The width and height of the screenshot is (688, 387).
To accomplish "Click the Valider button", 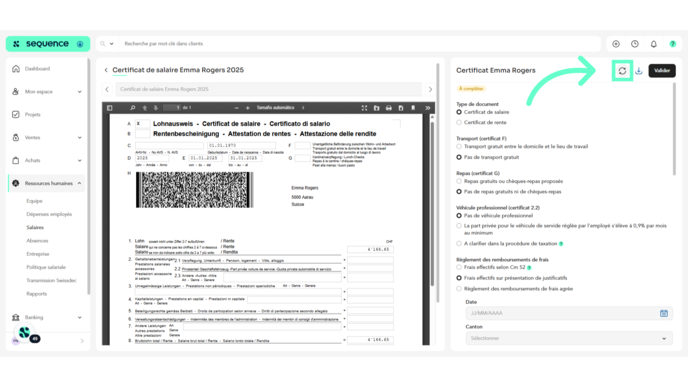I will pos(662,71).
